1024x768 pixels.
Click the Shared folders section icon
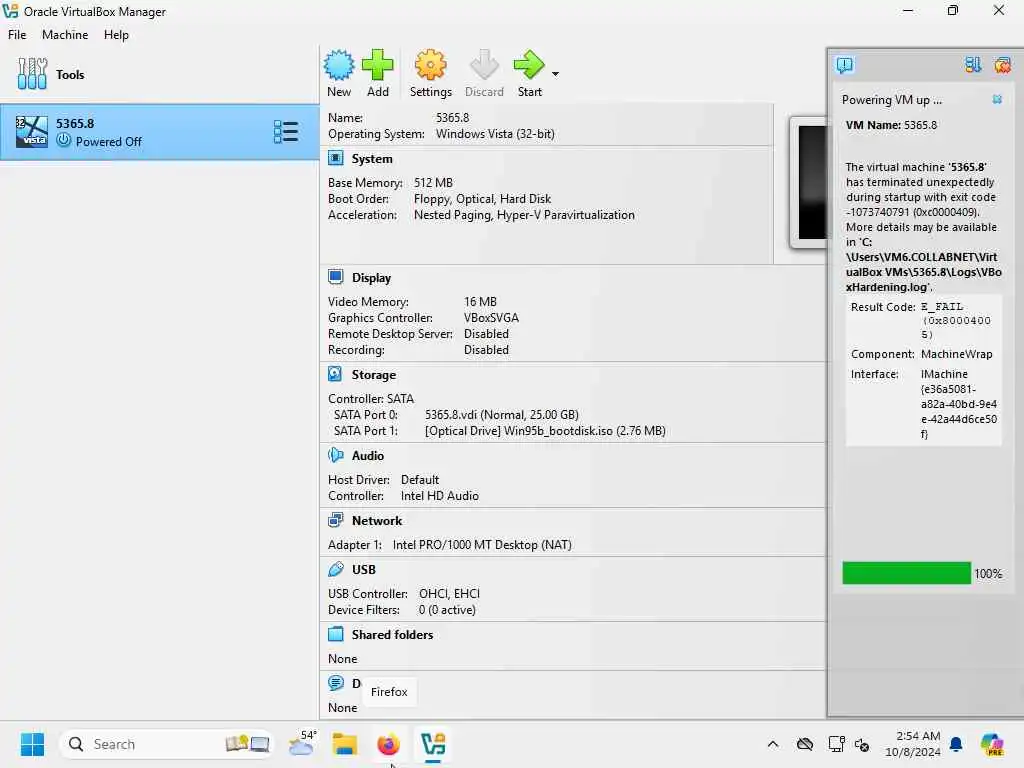click(336, 633)
